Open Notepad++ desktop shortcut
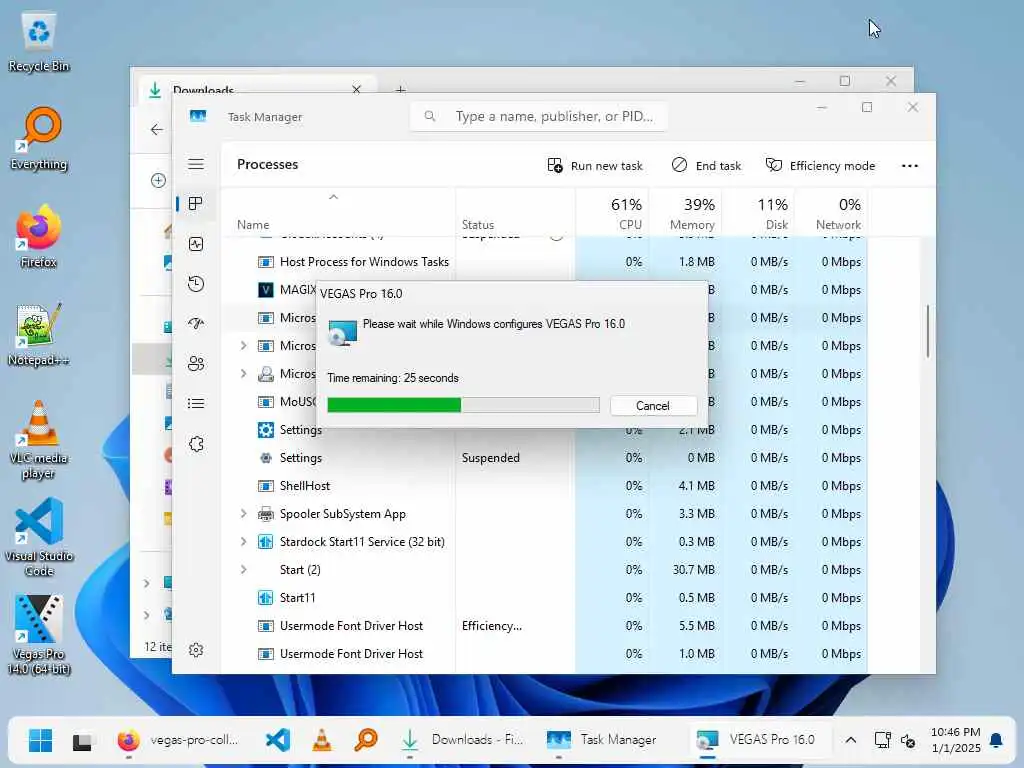 39,334
